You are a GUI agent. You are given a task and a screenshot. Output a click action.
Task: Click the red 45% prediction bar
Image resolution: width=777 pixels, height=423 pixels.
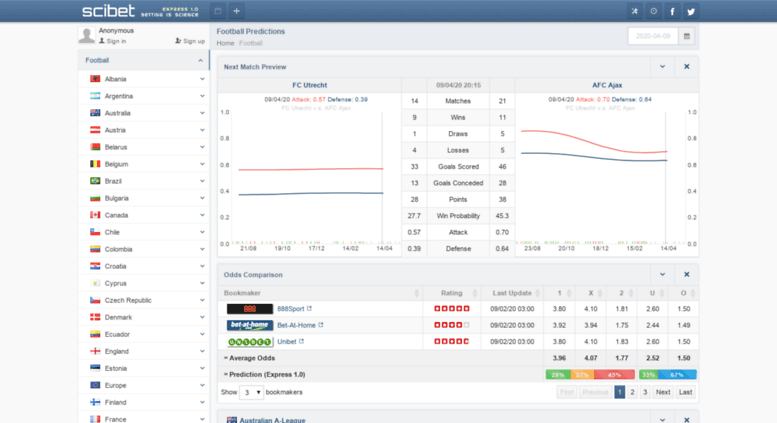[x=614, y=375]
